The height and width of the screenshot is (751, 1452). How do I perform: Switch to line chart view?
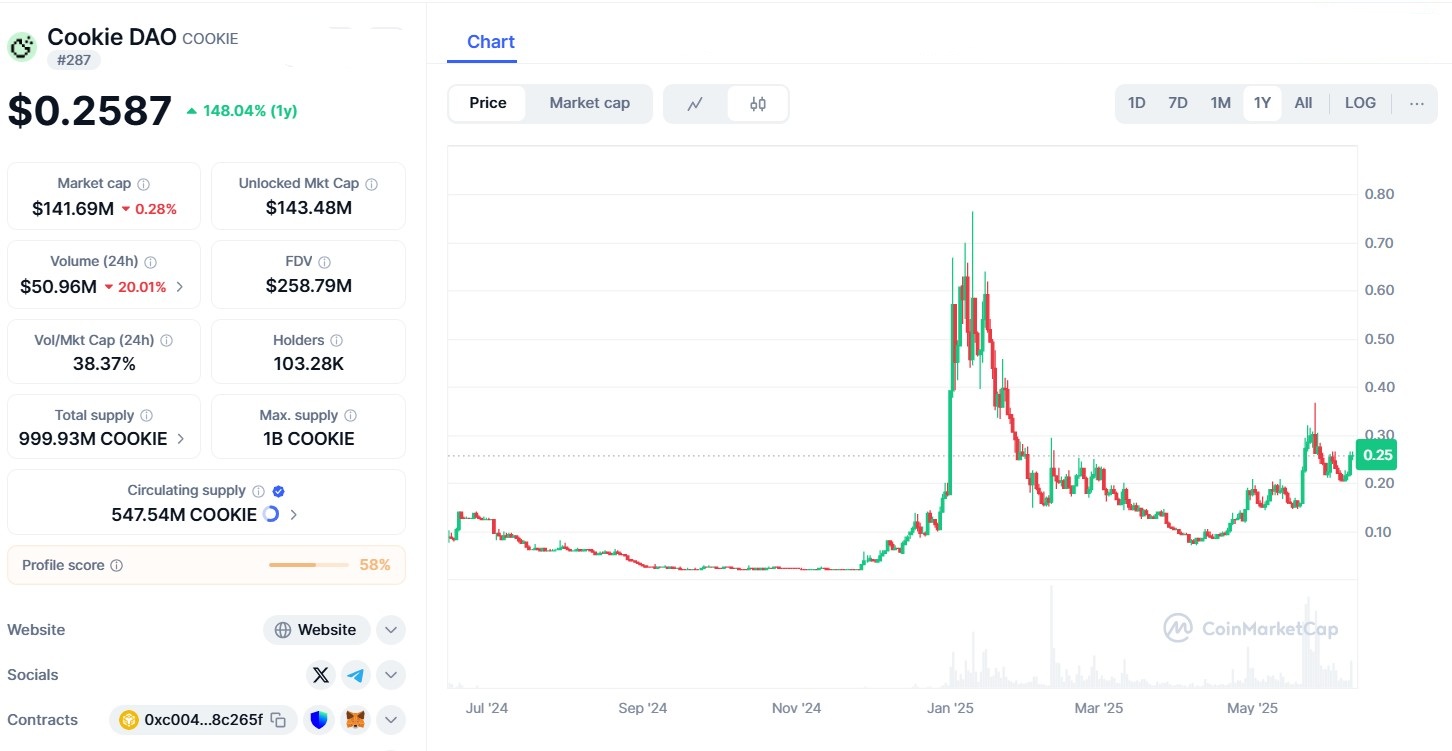695,103
